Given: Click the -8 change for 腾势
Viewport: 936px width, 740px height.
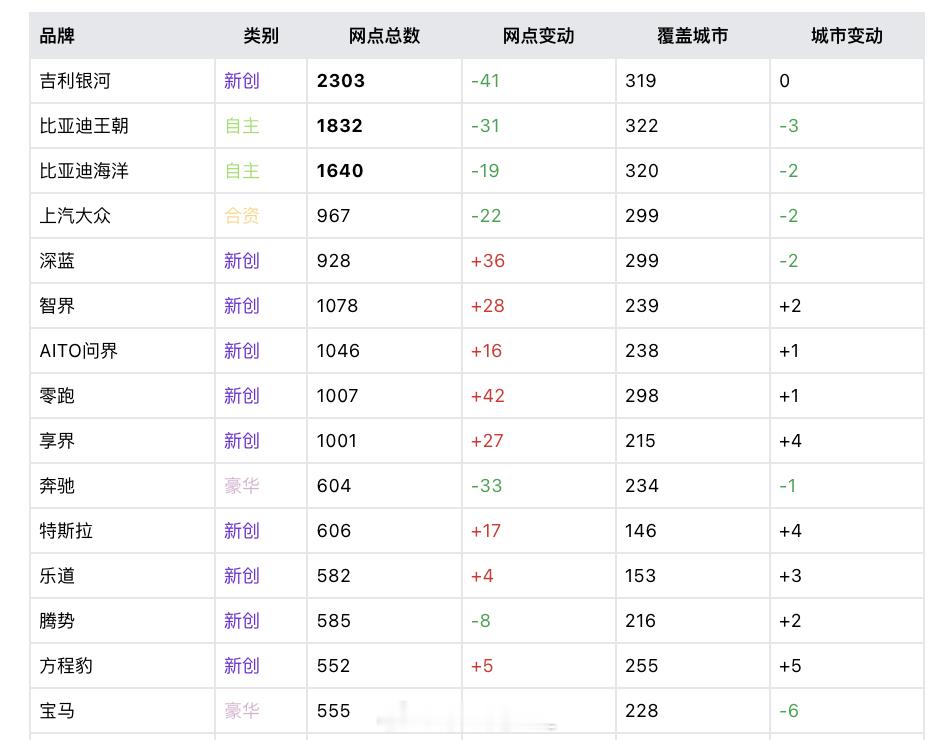Looking at the screenshot, I should point(481,621).
